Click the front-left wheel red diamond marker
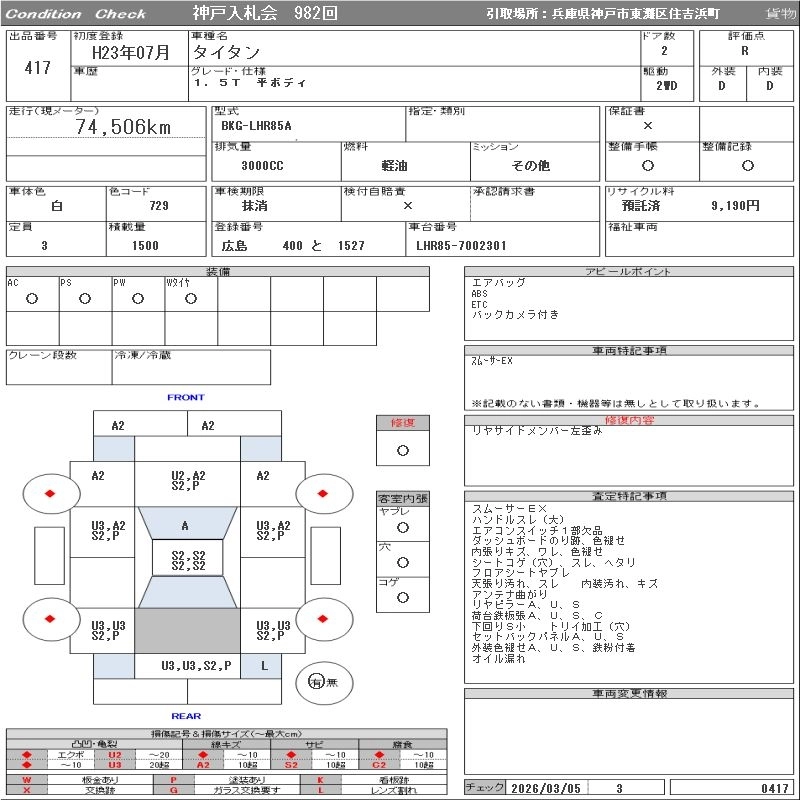The image size is (800, 800). point(49,493)
